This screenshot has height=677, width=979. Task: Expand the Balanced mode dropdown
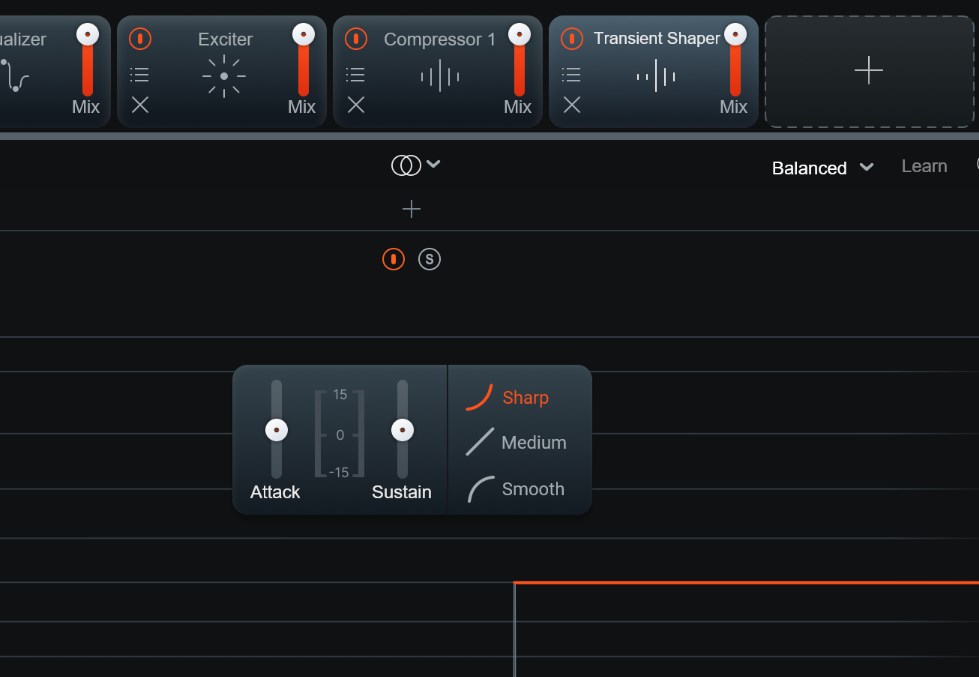[x=822, y=168]
